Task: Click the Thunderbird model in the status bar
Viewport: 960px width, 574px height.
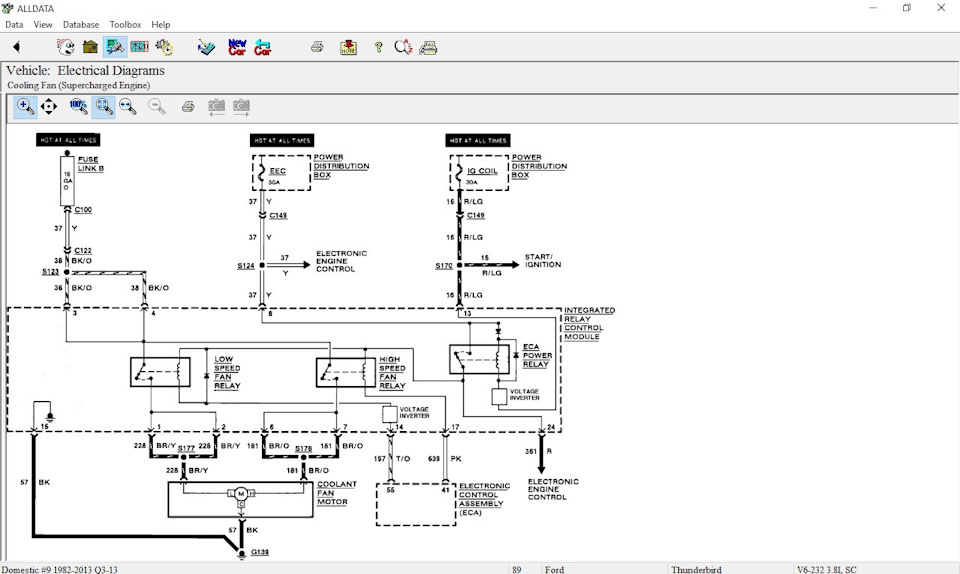Action: coord(697,569)
